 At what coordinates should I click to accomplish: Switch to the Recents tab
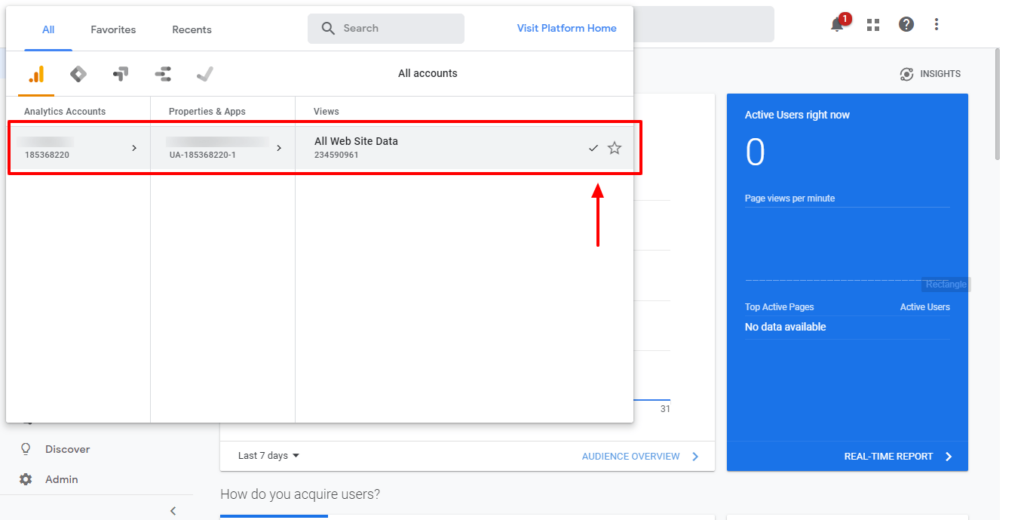click(191, 30)
